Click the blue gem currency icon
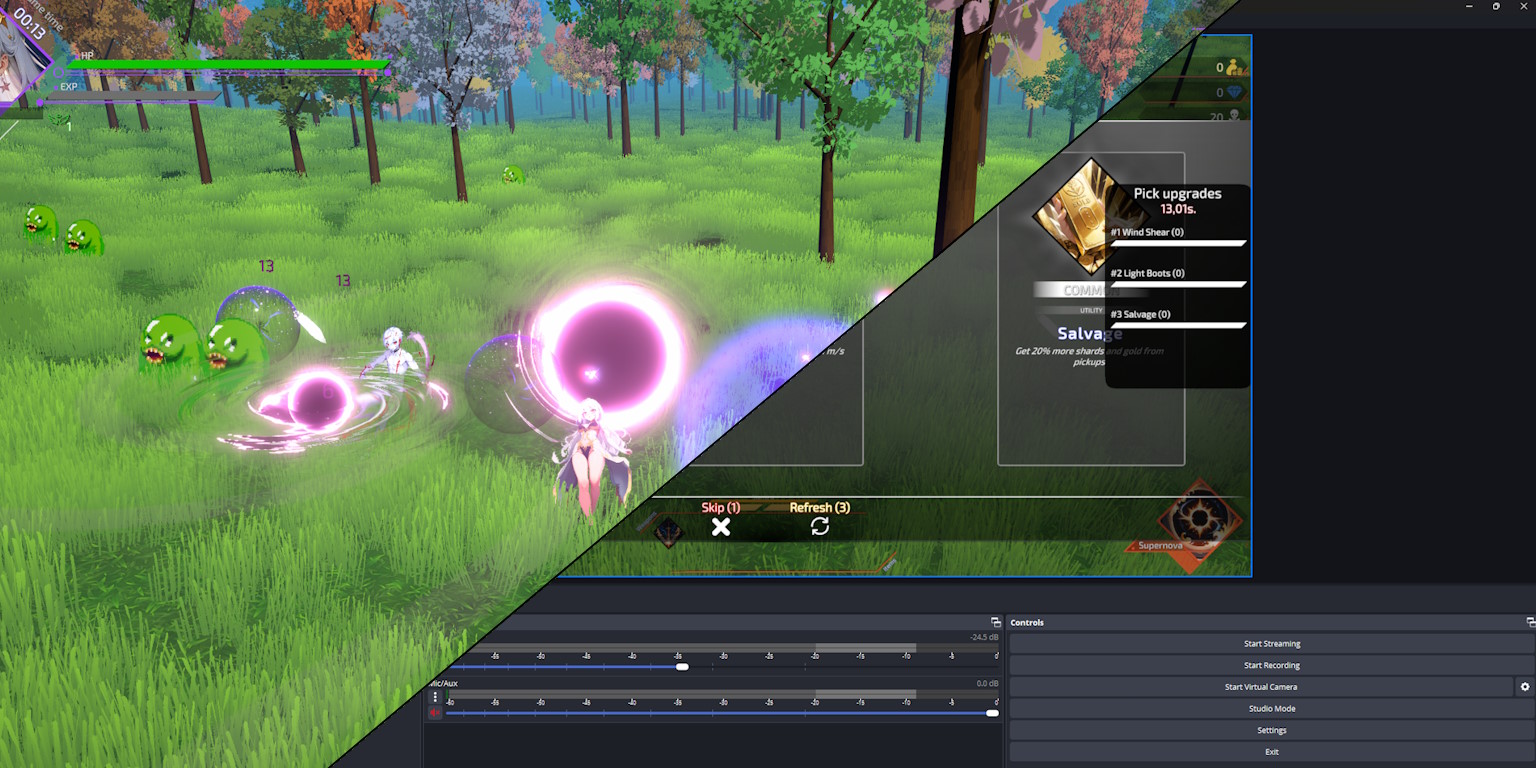The height and width of the screenshot is (768, 1536). [x=1234, y=92]
